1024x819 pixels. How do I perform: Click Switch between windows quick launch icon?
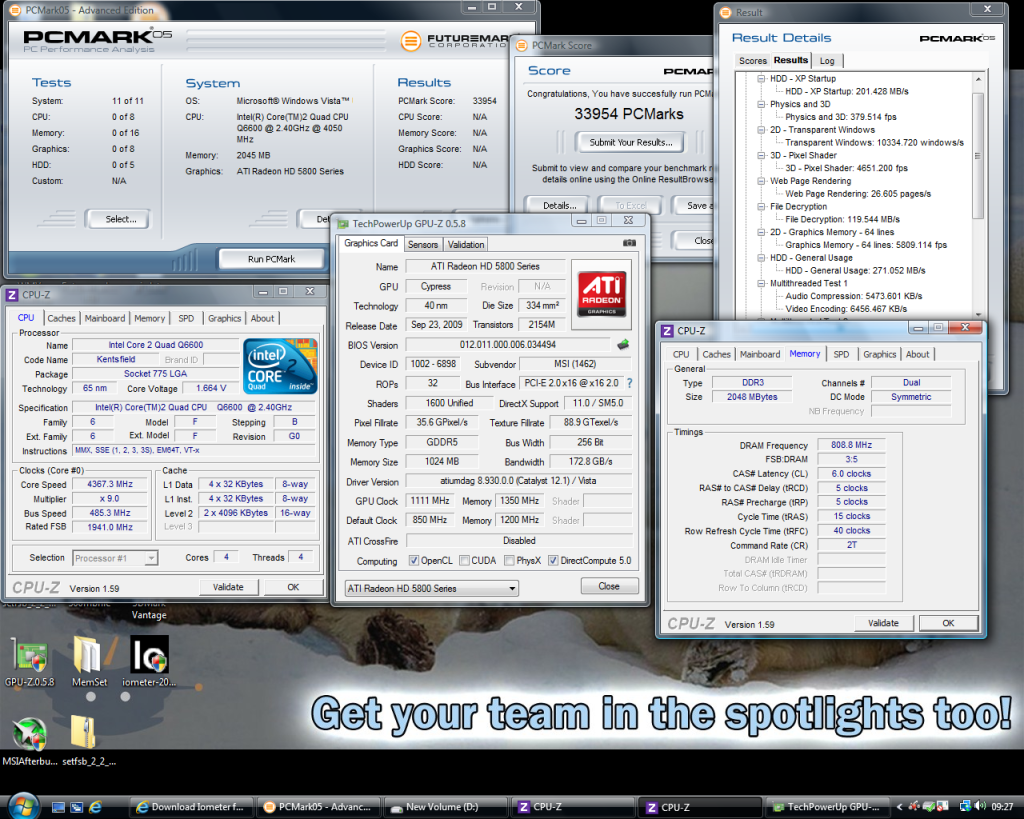[76, 807]
